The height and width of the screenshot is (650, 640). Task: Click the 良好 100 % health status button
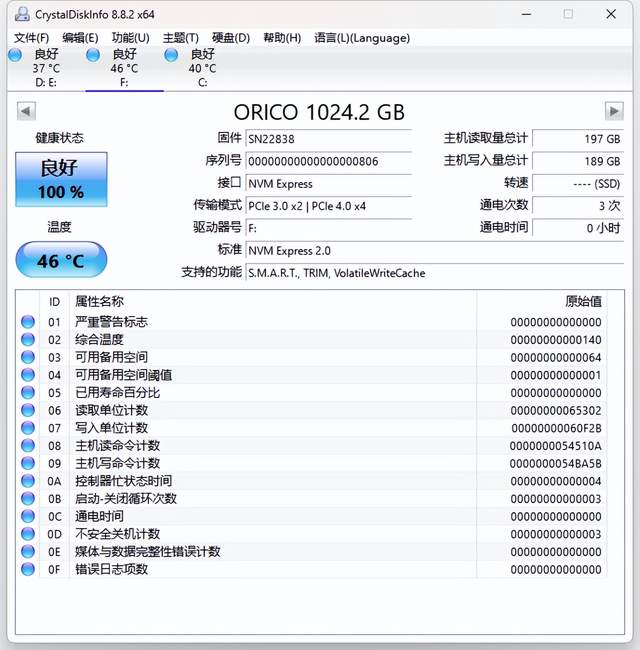click(x=61, y=179)
